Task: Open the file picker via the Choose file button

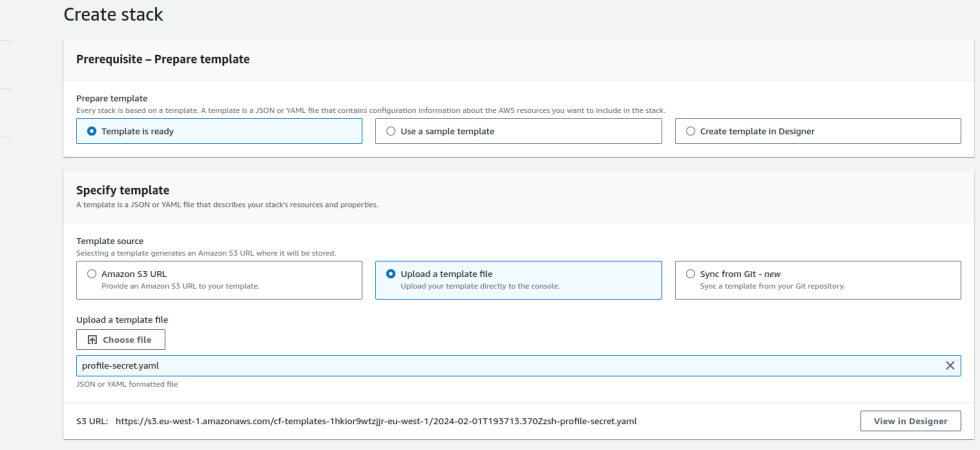Action: 121,340
